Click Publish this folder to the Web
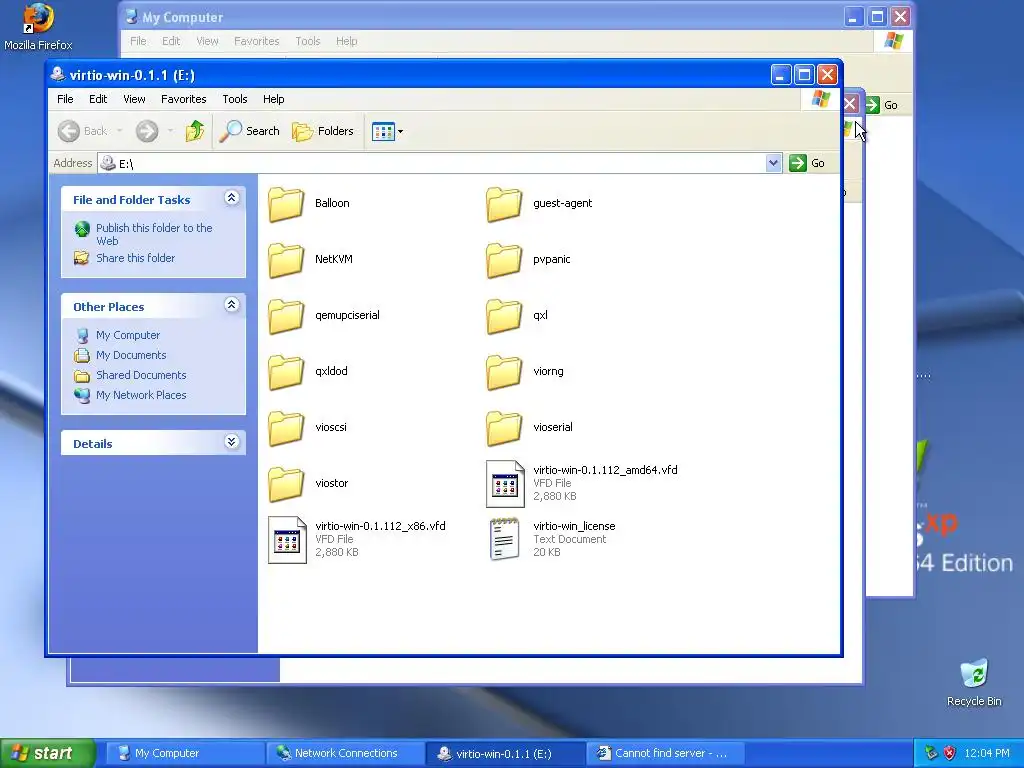This screenshot has height=768, width=1024. (154, 234)
